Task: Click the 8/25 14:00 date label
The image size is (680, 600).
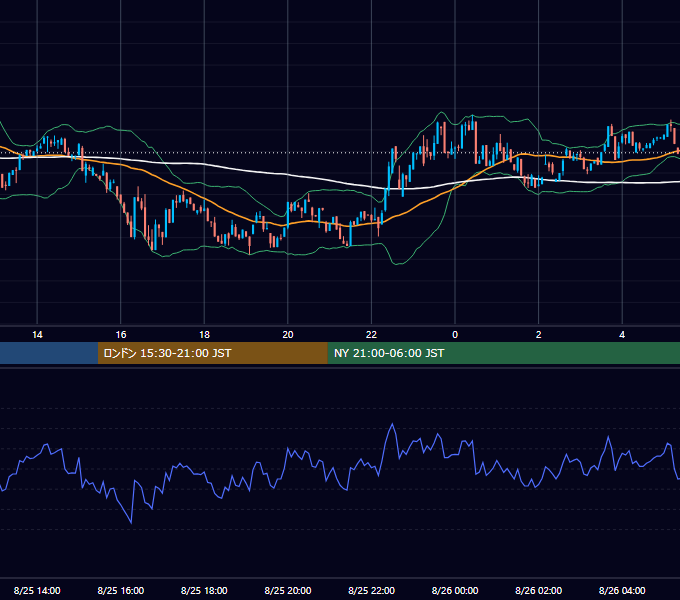Action: pos(37,590)
